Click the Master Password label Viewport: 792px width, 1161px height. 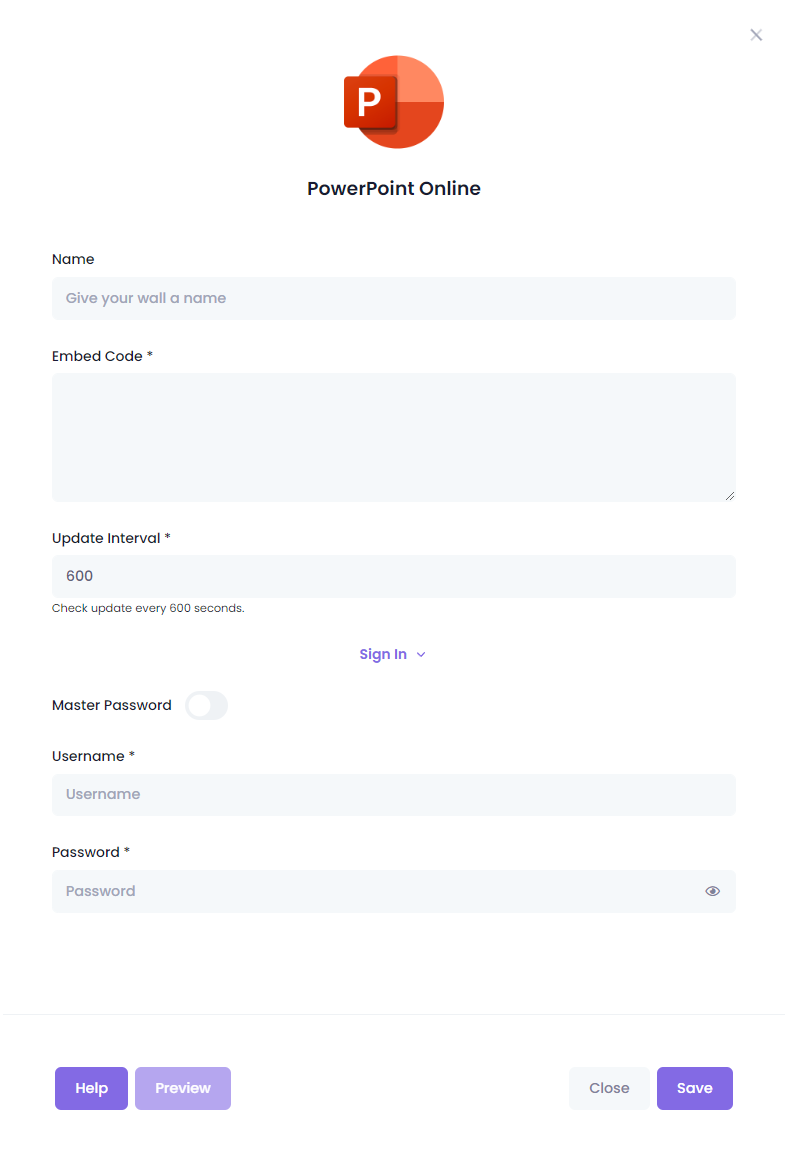[112, 706]
